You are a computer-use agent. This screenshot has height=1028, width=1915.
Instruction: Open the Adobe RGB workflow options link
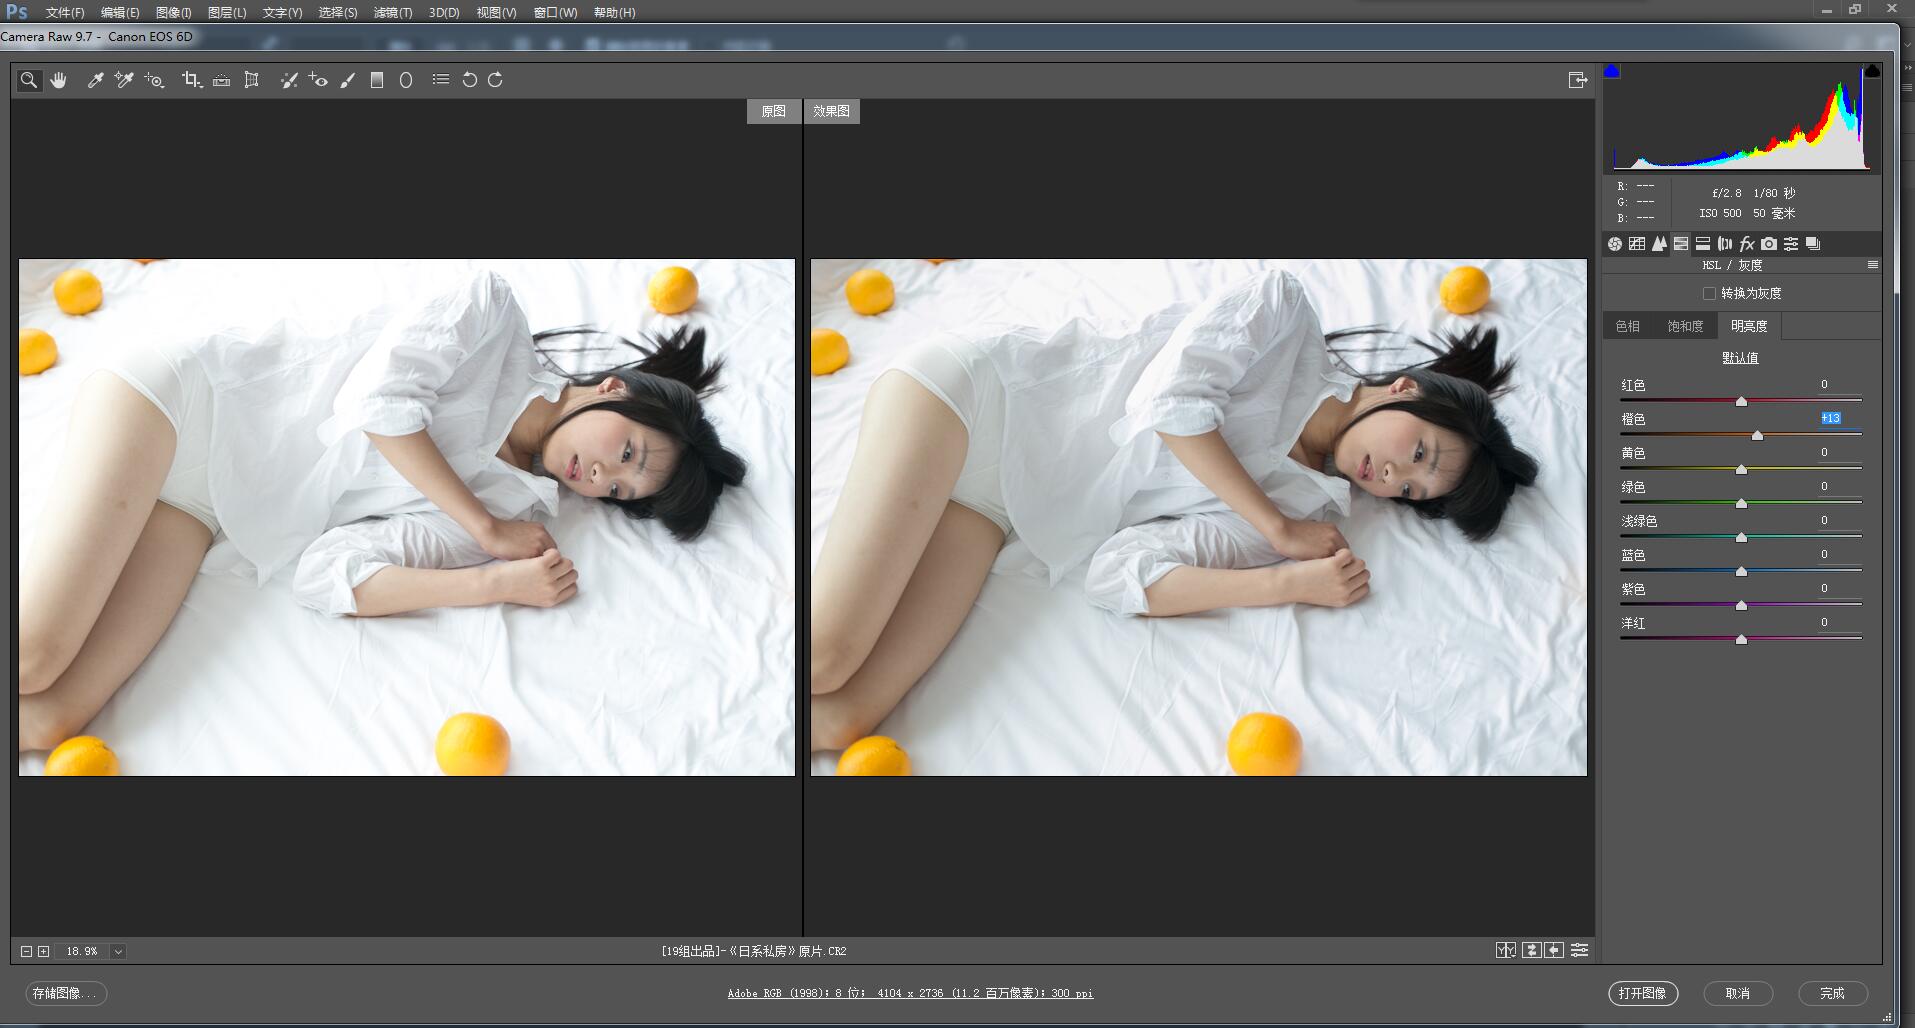[x=910, y=993]
